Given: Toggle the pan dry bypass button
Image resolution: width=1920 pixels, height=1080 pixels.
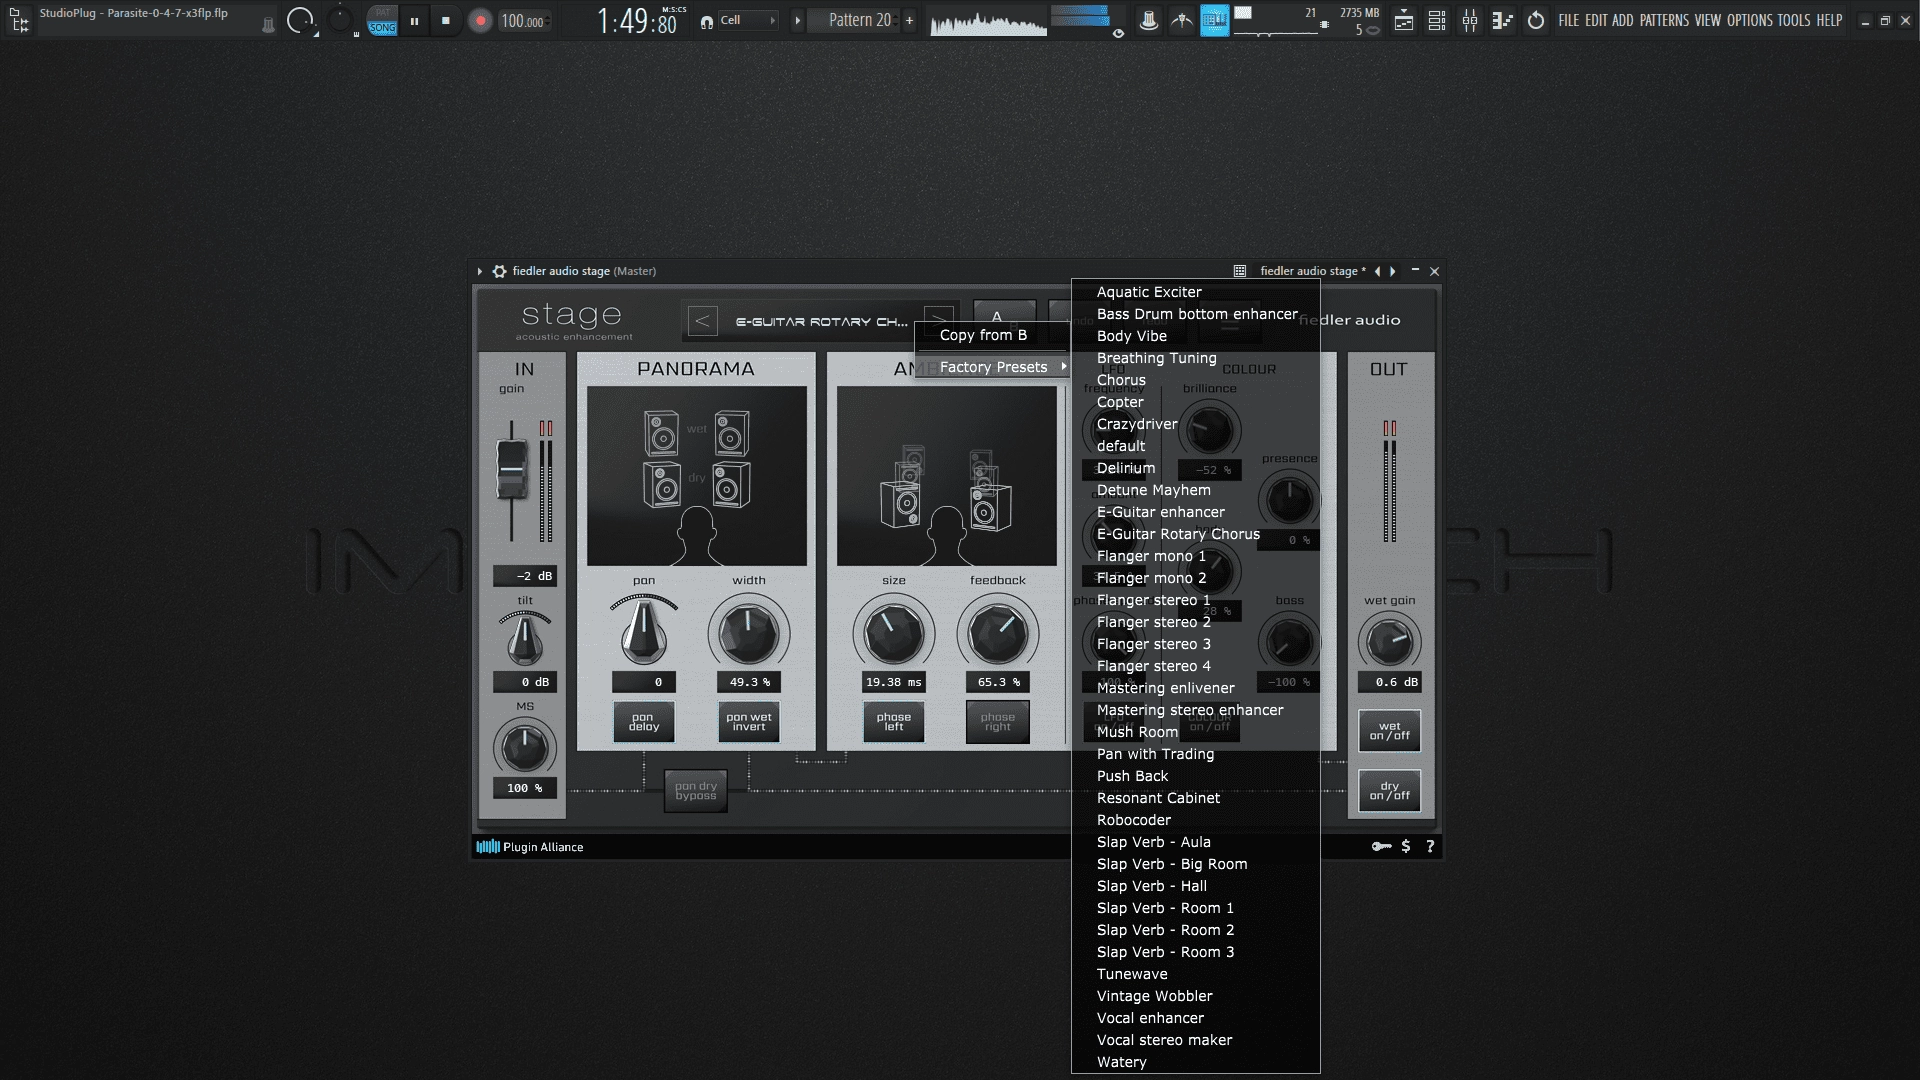Looking at the screenshot, I should coord(696,791).
